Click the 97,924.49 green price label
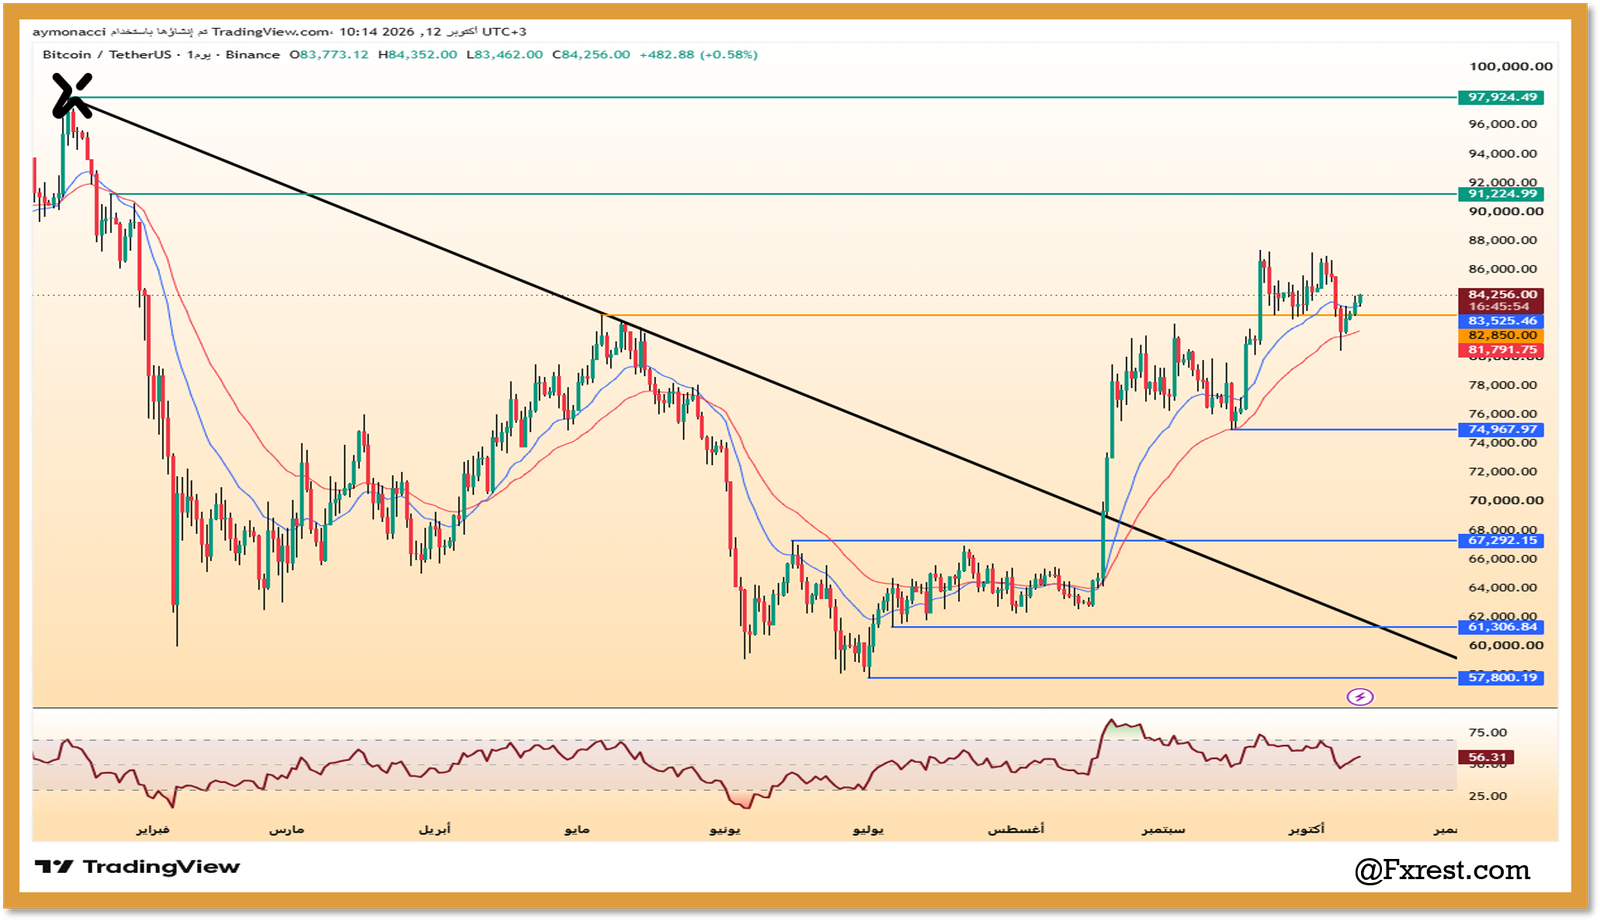The height and width of the screenshot is (921, 1600). click(1502, 97)
